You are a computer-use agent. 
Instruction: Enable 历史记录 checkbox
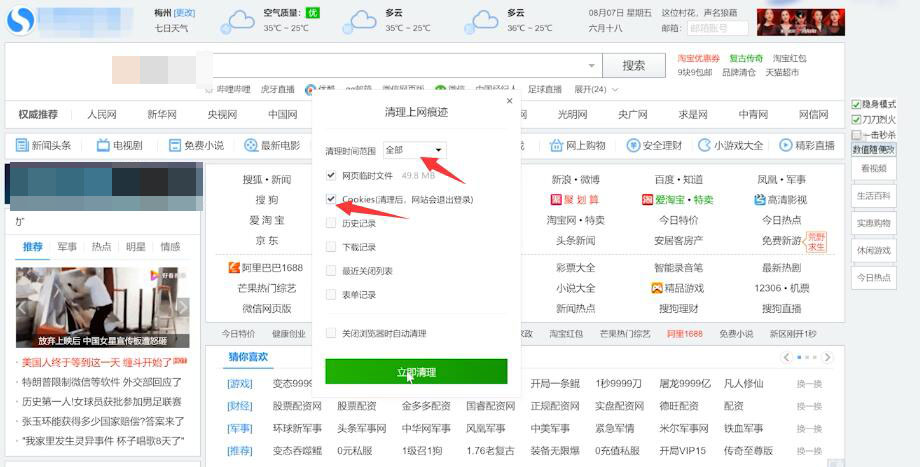331,223
